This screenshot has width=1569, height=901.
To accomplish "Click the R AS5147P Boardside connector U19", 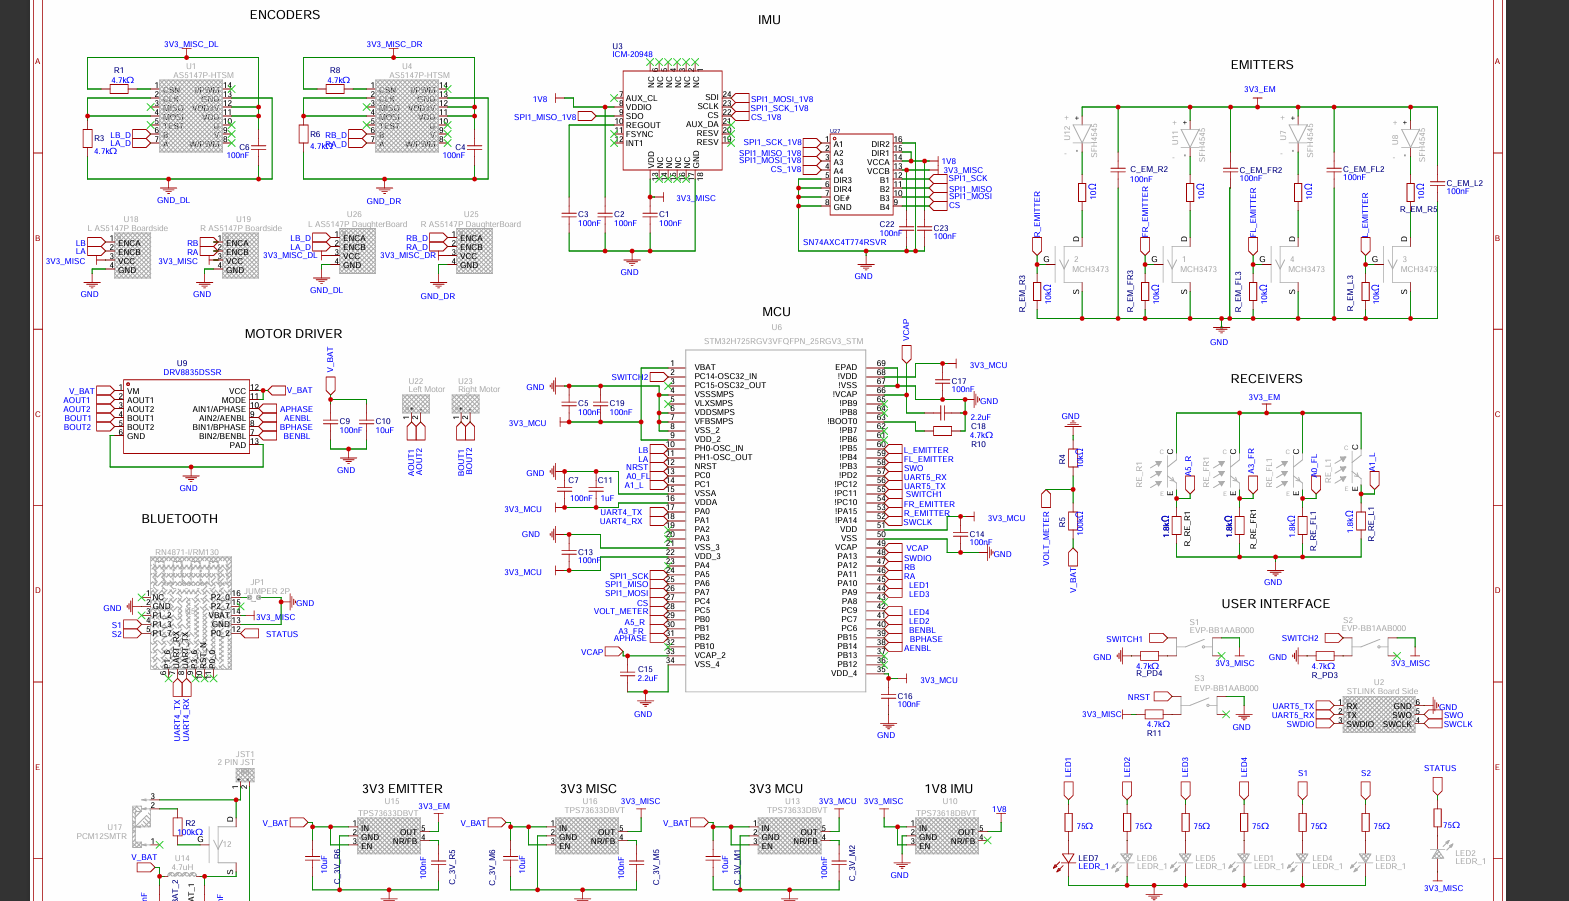I will (240, 257).
